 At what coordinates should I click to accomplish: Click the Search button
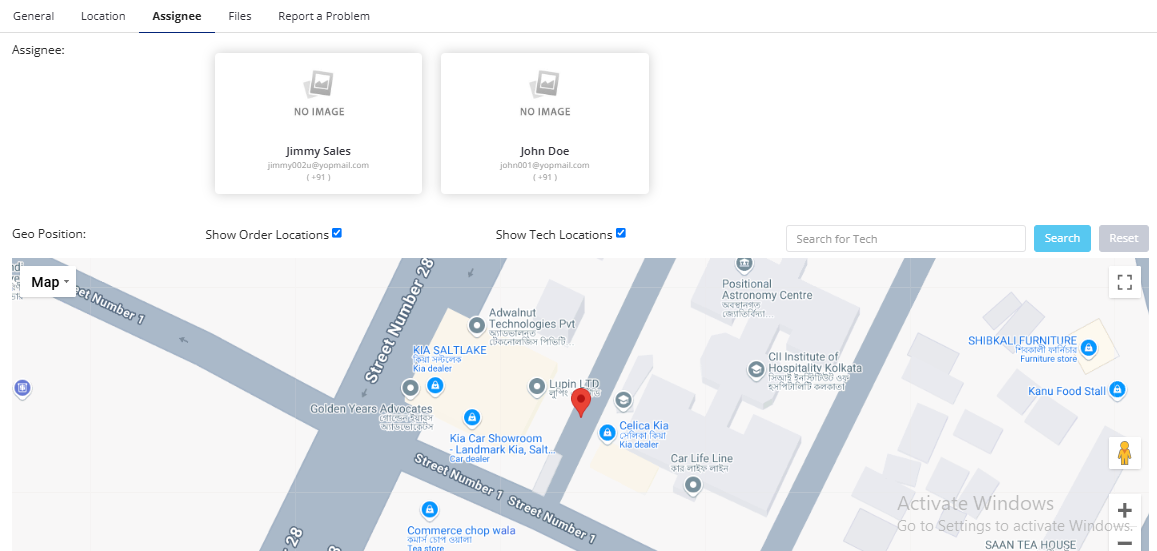pyautogui.click(x=1063, y=238)
